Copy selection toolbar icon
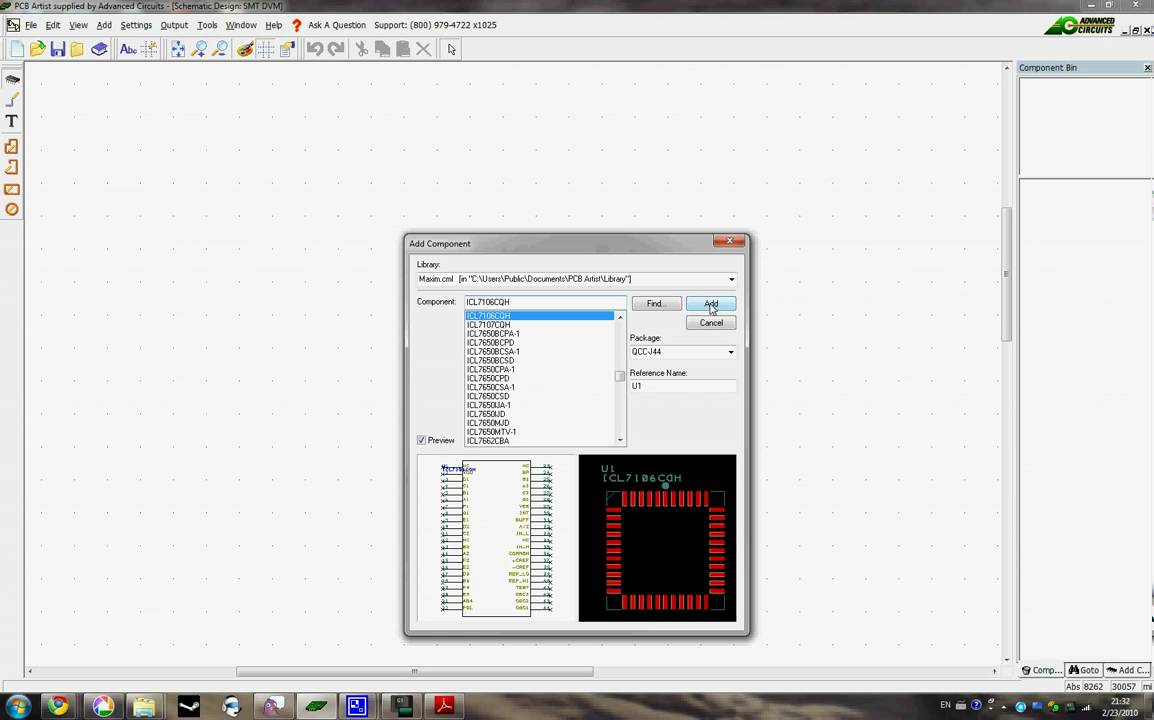The height and width of the screenshot is (720, 1154). [382, 49]
